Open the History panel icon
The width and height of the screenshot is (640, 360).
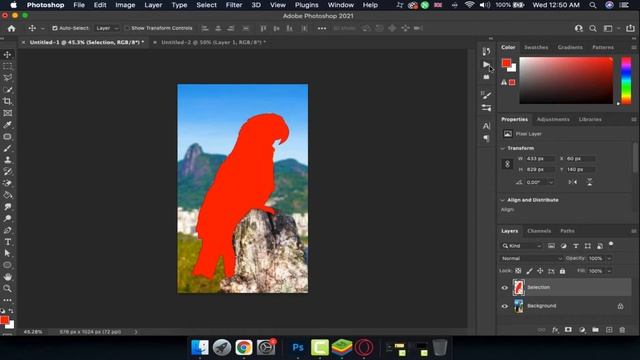486,51
